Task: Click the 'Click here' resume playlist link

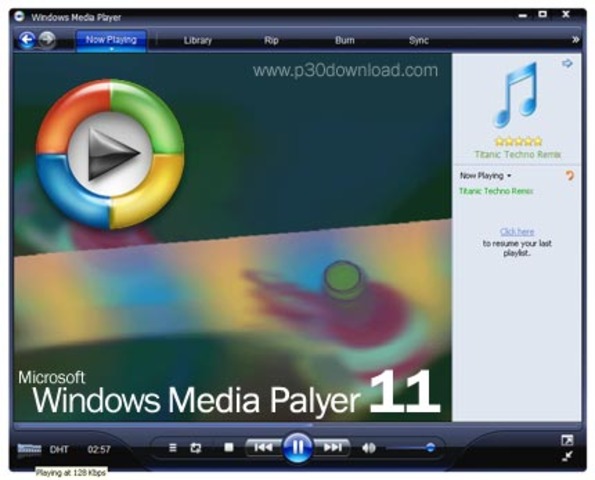Action: [517, 231]
